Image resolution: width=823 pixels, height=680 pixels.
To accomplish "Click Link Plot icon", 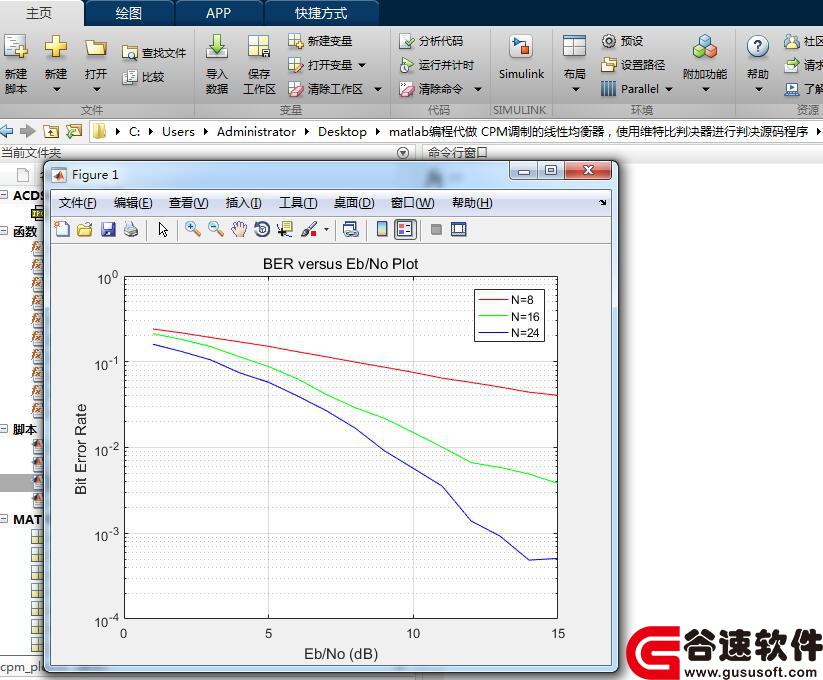I will (x=350, y=229).
